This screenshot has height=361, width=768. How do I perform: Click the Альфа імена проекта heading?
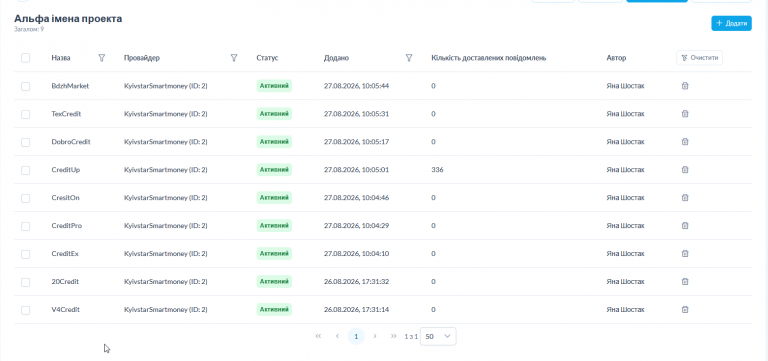pos(68,19)
